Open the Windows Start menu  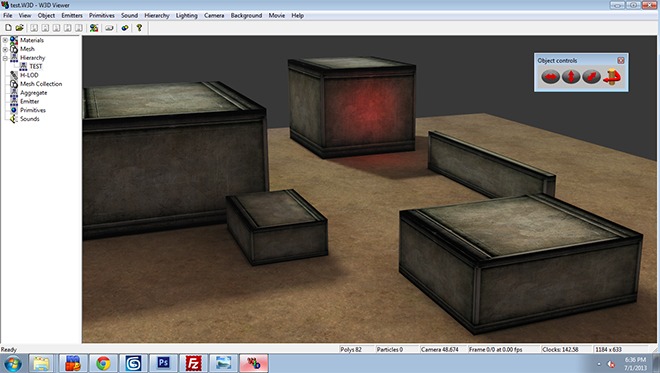coord(12,364)
